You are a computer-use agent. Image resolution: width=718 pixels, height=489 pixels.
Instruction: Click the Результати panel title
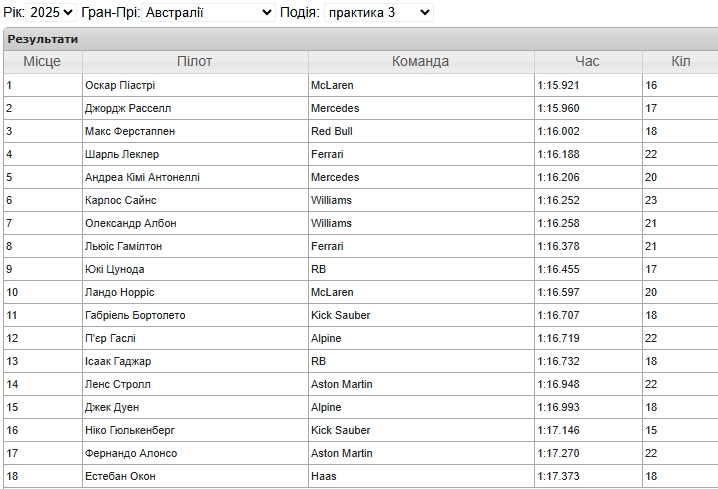pos(43,39)
